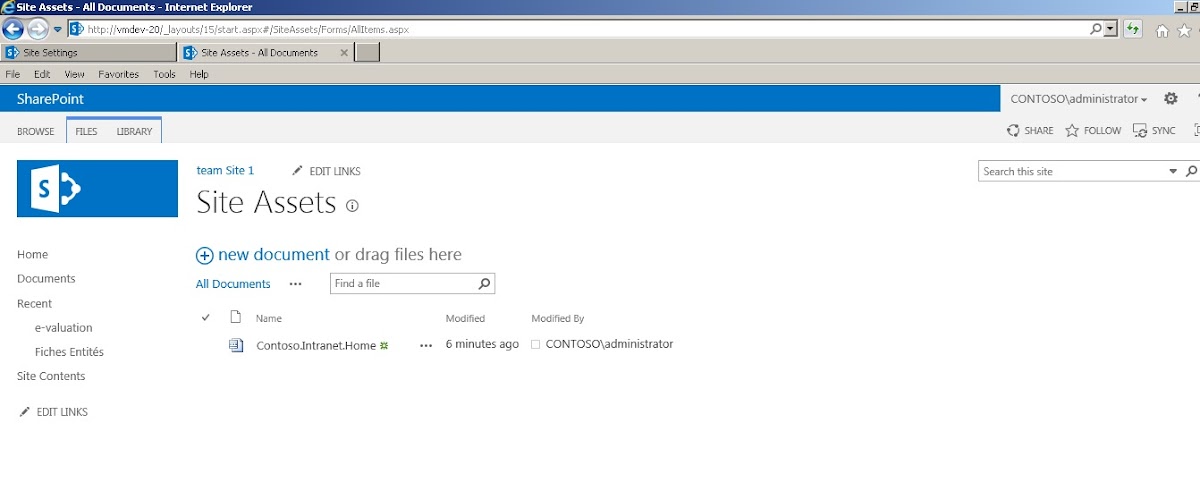Open a new blank browser tab
Screen dimensions: 1200x482
pos(368,53)
